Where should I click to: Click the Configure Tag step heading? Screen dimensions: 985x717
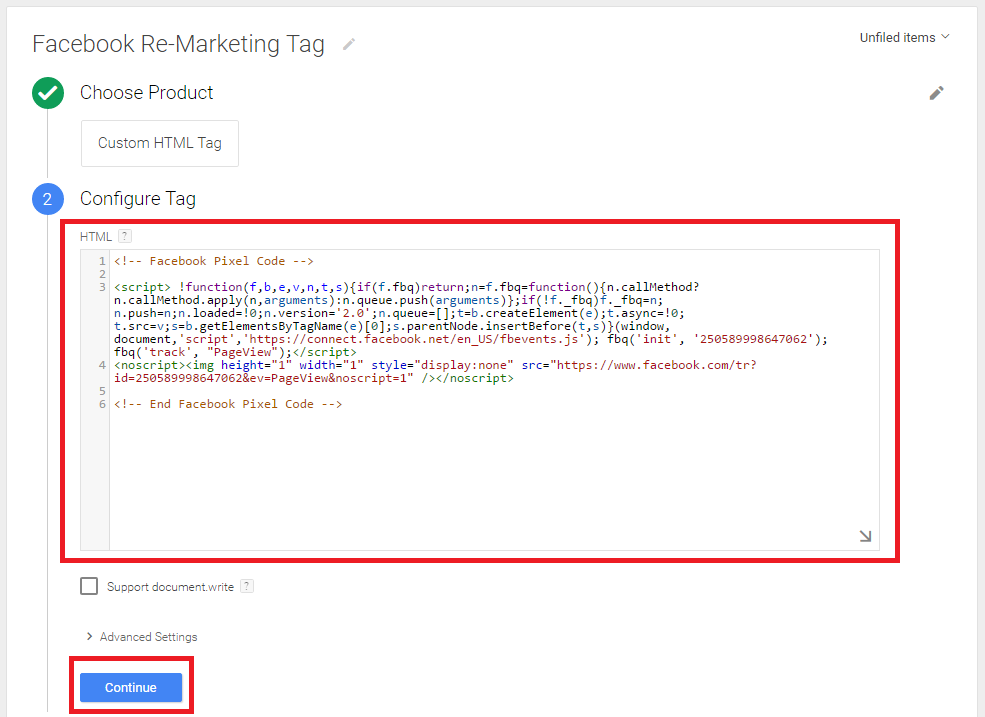138,199
